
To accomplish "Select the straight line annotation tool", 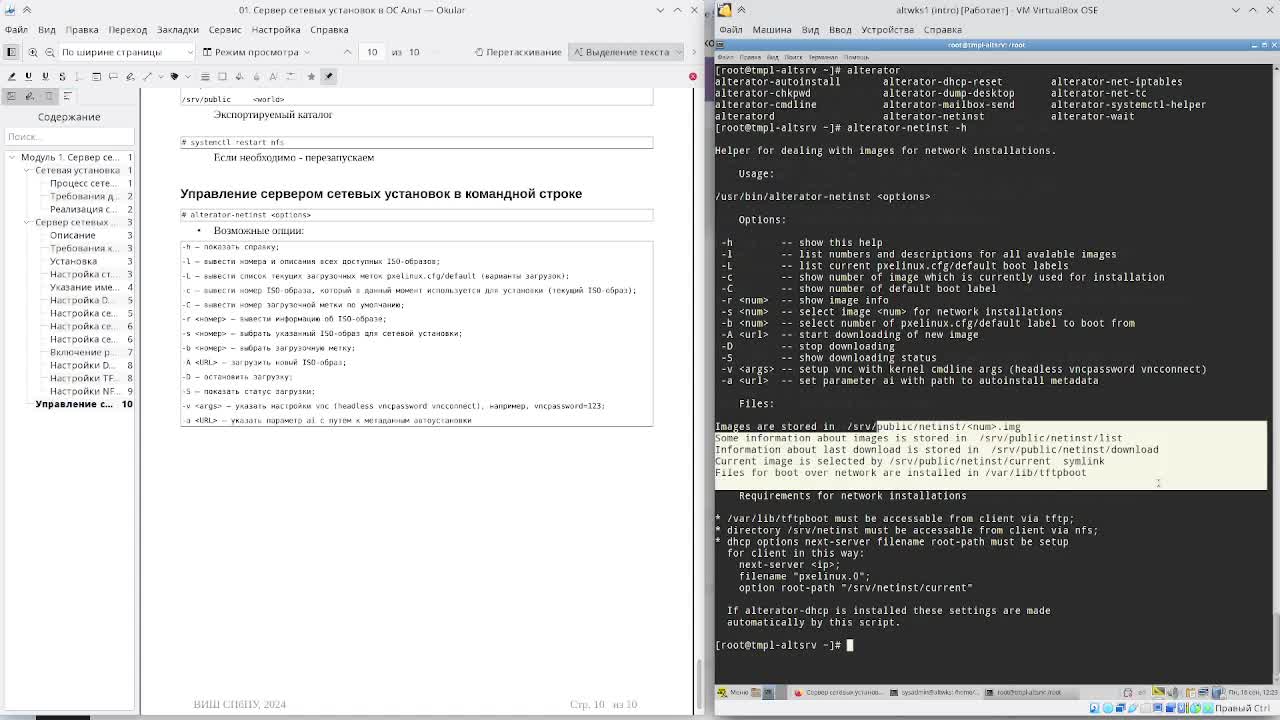I will coord(147,76).
